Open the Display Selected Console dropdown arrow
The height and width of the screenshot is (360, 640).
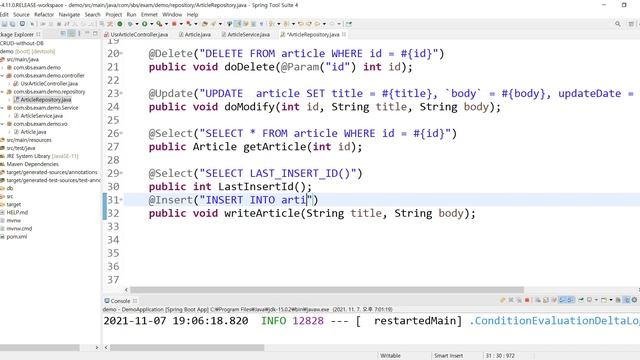coord(596,300)
